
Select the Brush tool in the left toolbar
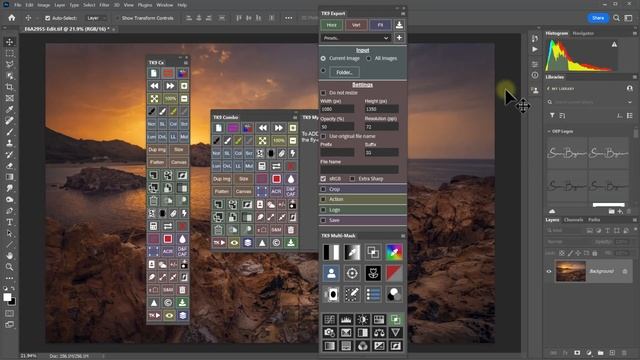coord(9,132)
